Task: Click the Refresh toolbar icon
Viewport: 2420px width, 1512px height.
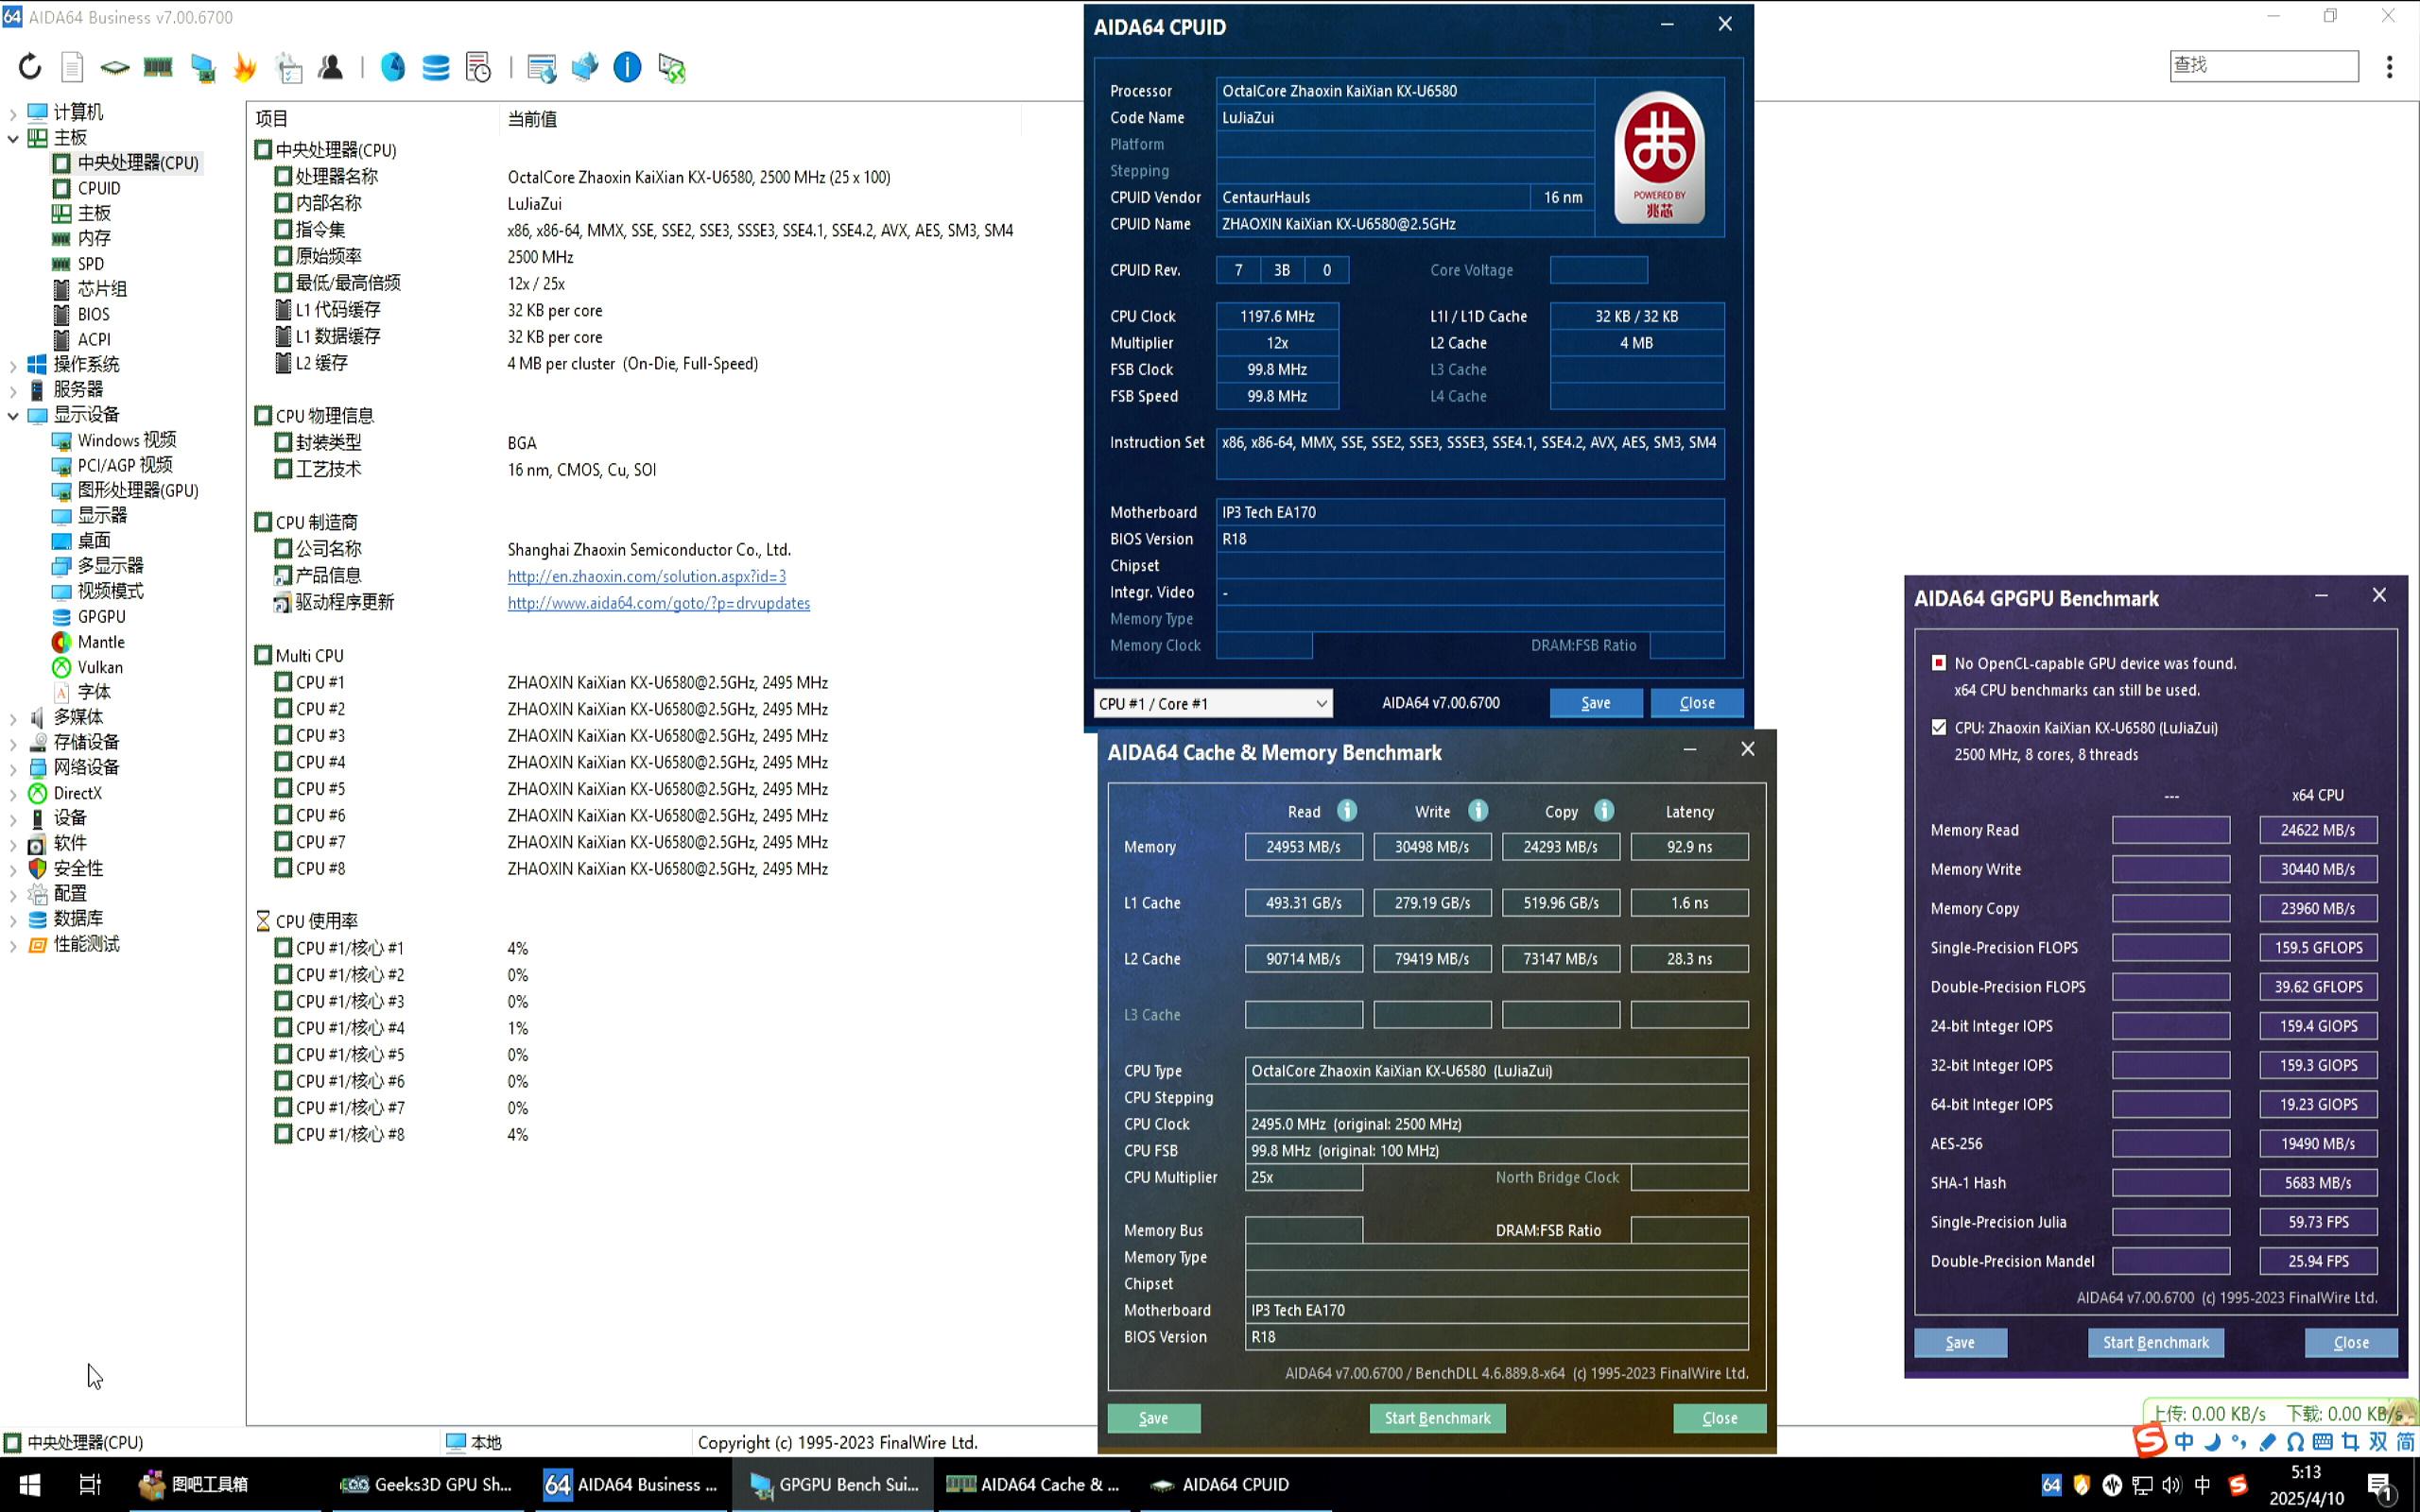Action: [x=30, y=67]
